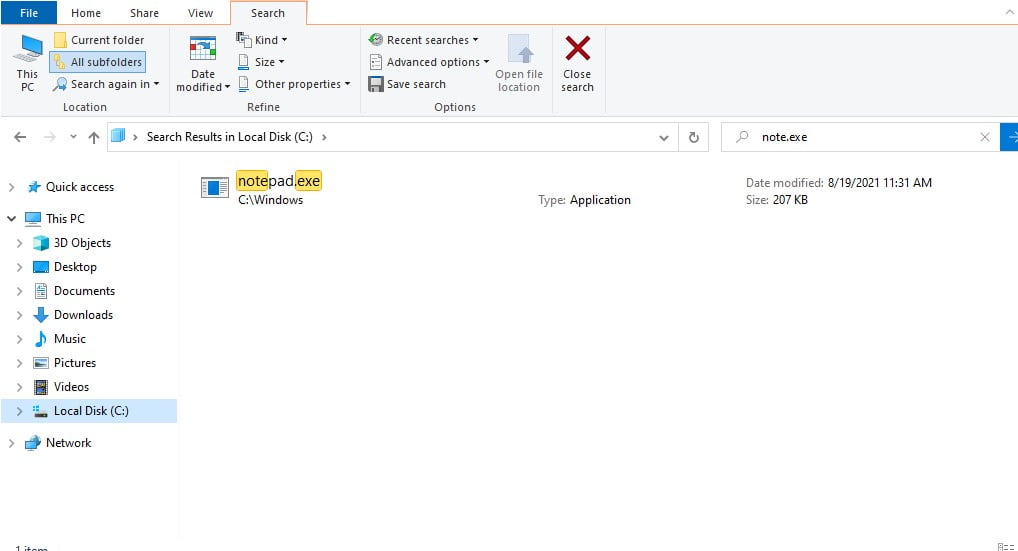Expand the Downloads folder node
Viewport: 1018px width, 551px height.
point(19,315)
